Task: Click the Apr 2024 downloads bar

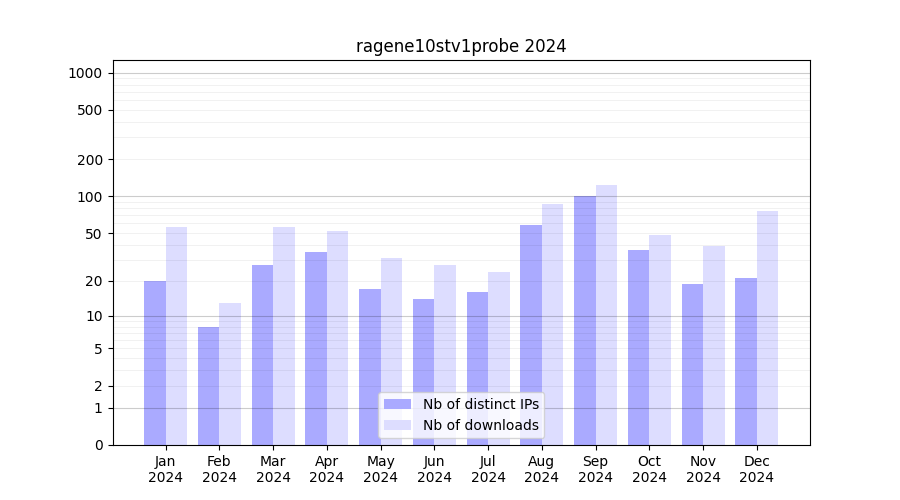Action: point(337,338)
